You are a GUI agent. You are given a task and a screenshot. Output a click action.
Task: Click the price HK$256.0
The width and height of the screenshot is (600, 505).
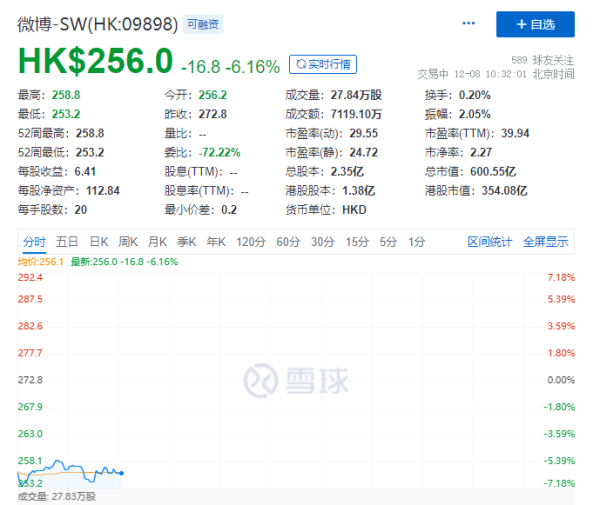click(x=95, y=61)
